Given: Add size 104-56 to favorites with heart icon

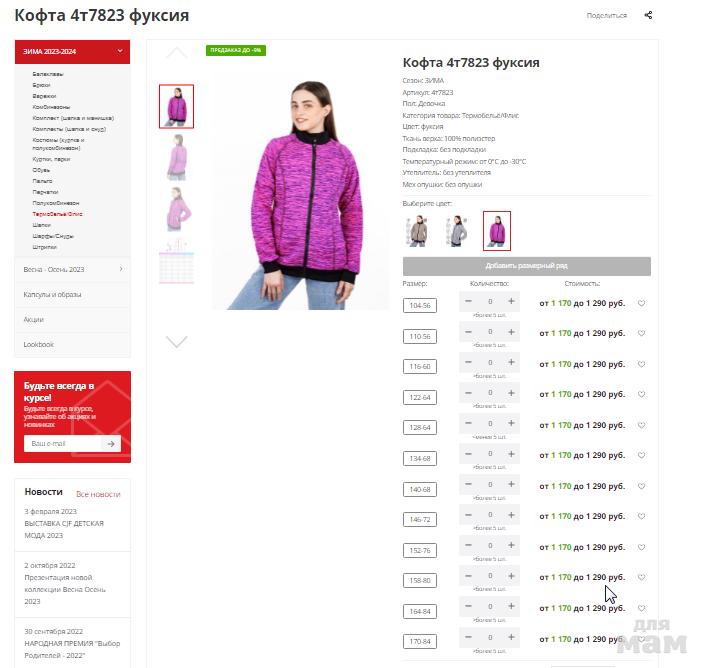Looking at the screenshot, I should click(x=641, y=303).
